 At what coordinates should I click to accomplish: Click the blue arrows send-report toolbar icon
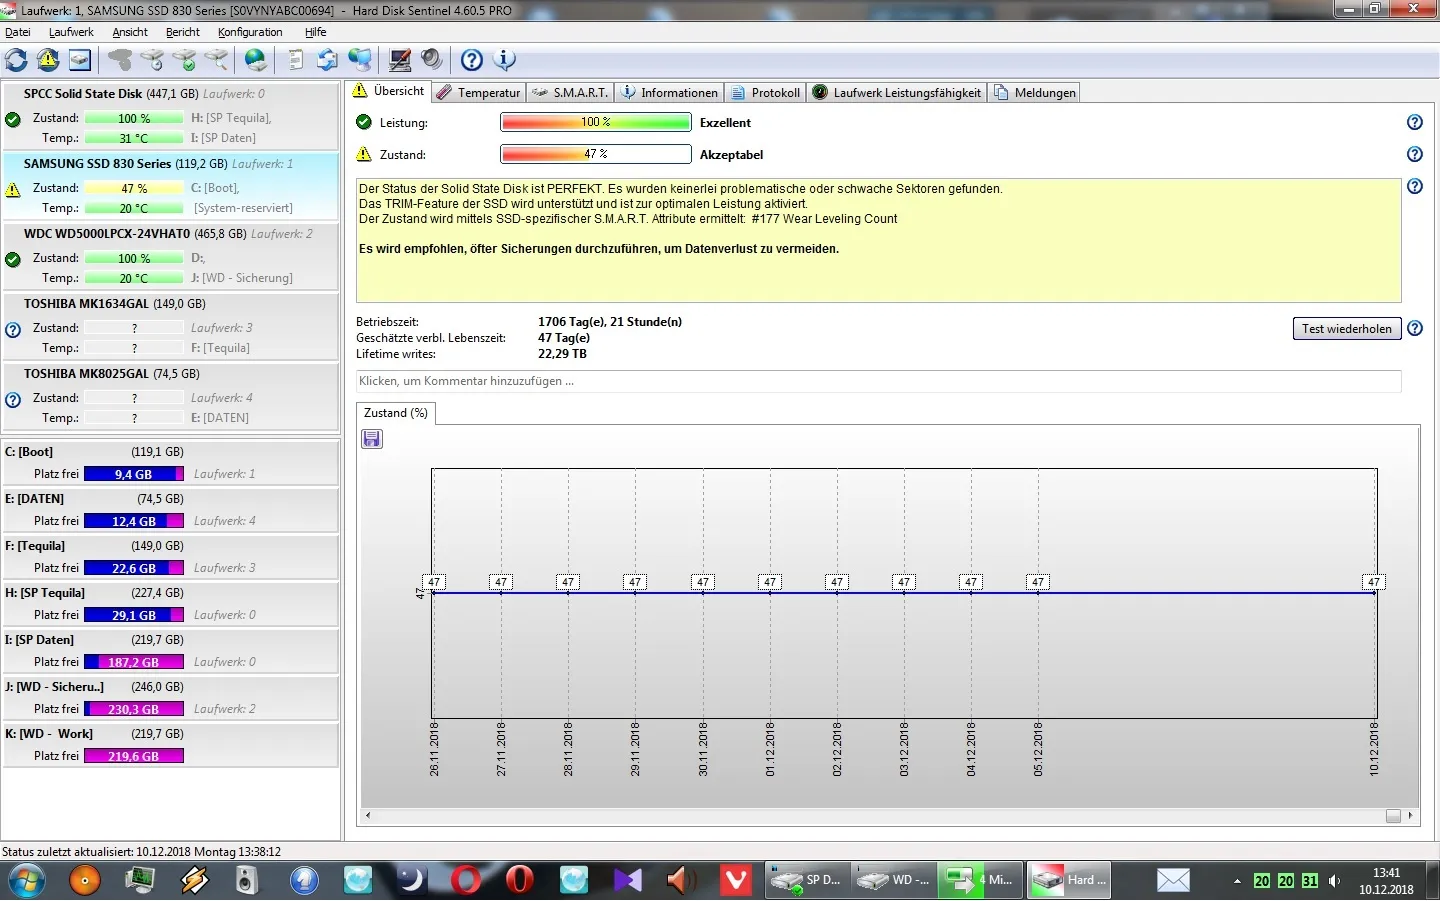tap(327, 60)
